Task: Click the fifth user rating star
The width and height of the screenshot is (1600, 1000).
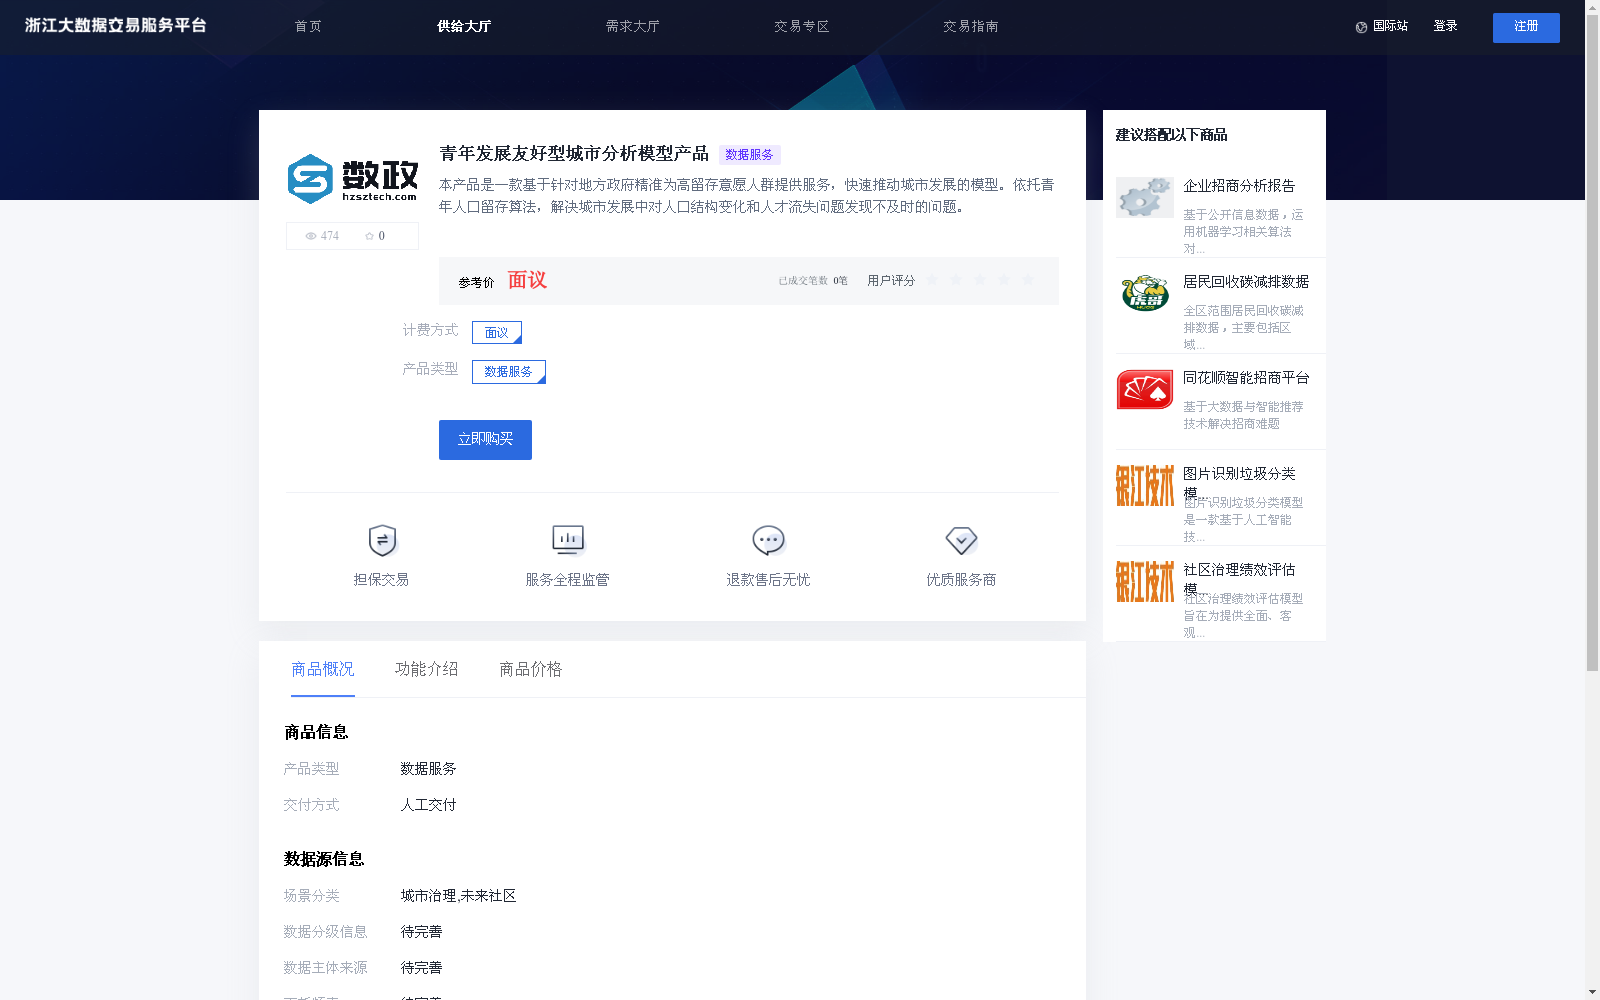Action: coord(1028,280)
